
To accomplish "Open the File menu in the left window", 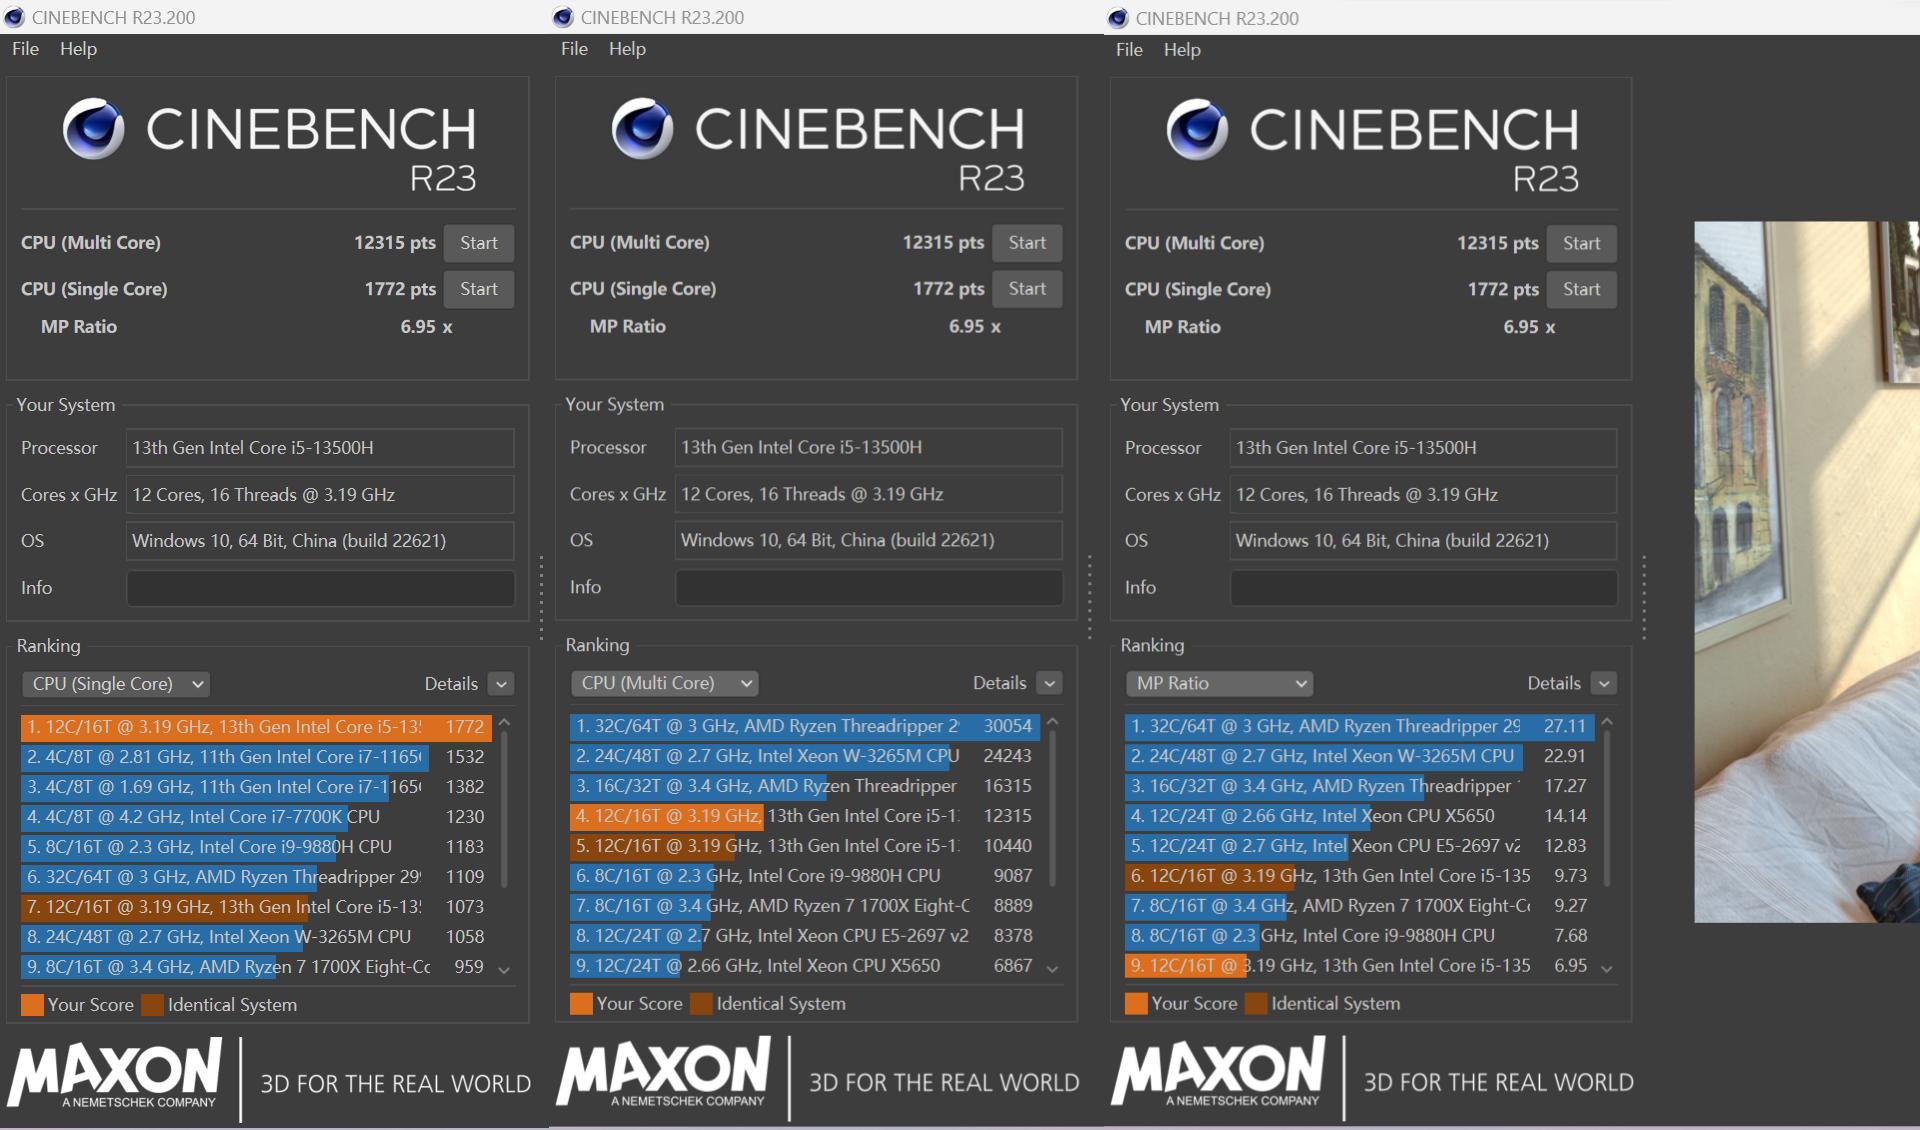I will click(25, 48).
